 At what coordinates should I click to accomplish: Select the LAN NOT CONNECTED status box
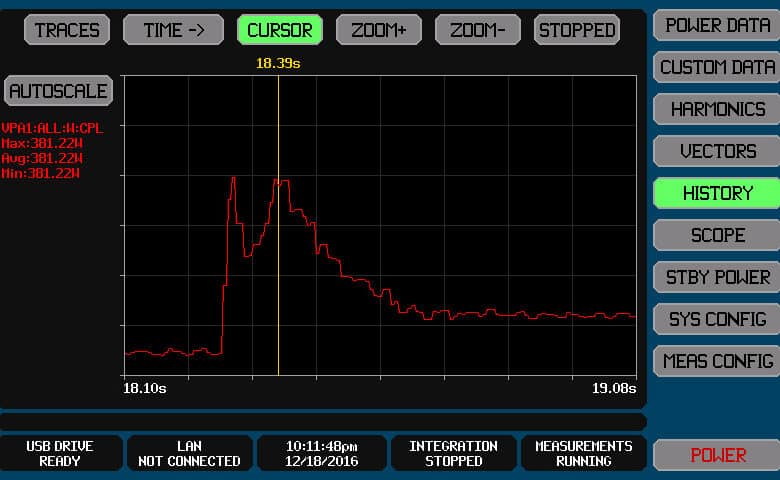point(190,453)
